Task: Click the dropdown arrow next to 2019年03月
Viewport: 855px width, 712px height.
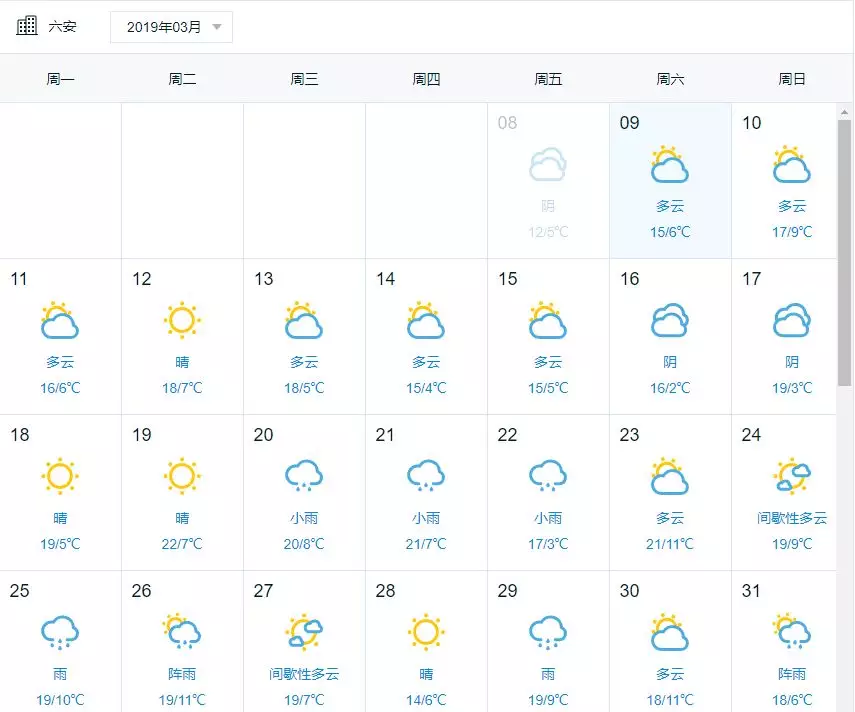Action: pos(217,27)
